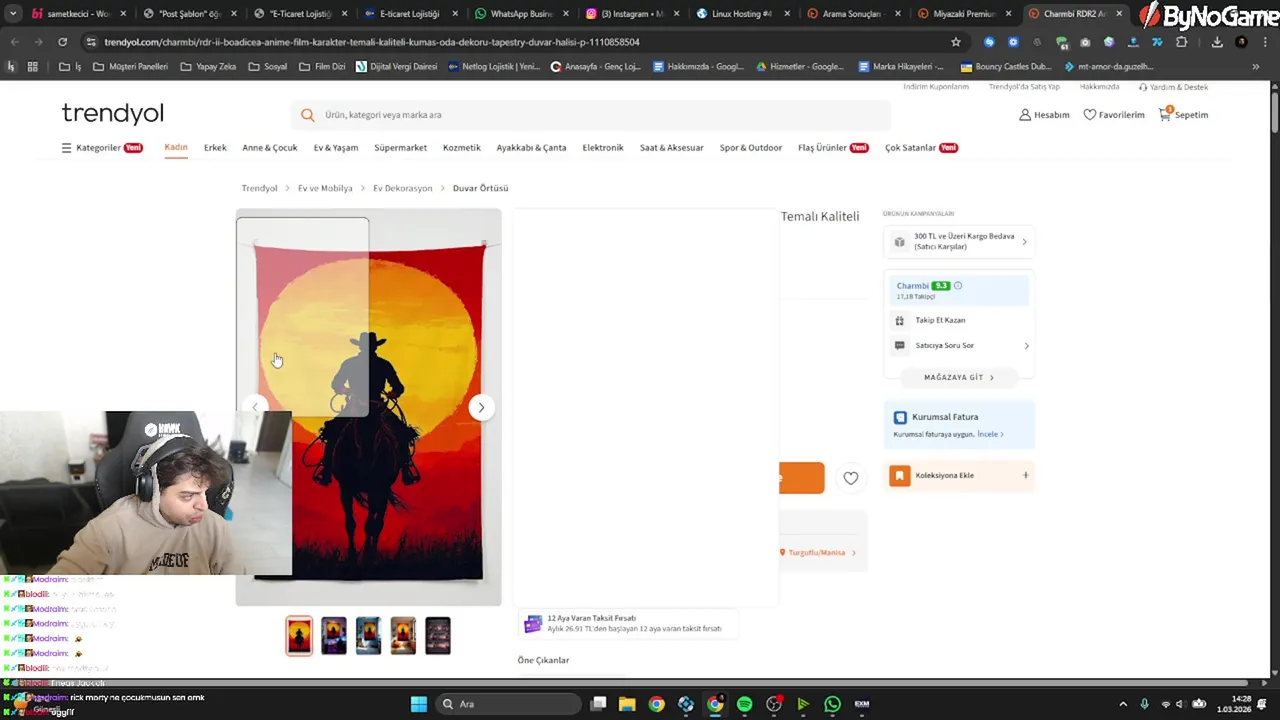The width and height of the screenshot is (1280, 720).
Task: Click the microphone icon in system tray
Action: pos(1144,704)
